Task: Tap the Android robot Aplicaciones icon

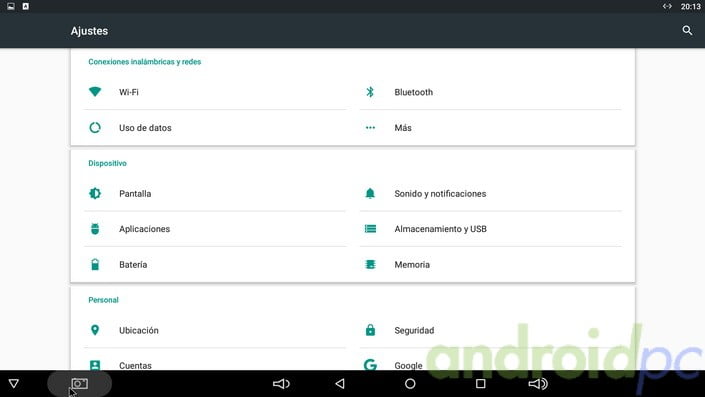Action: (95, 229)
